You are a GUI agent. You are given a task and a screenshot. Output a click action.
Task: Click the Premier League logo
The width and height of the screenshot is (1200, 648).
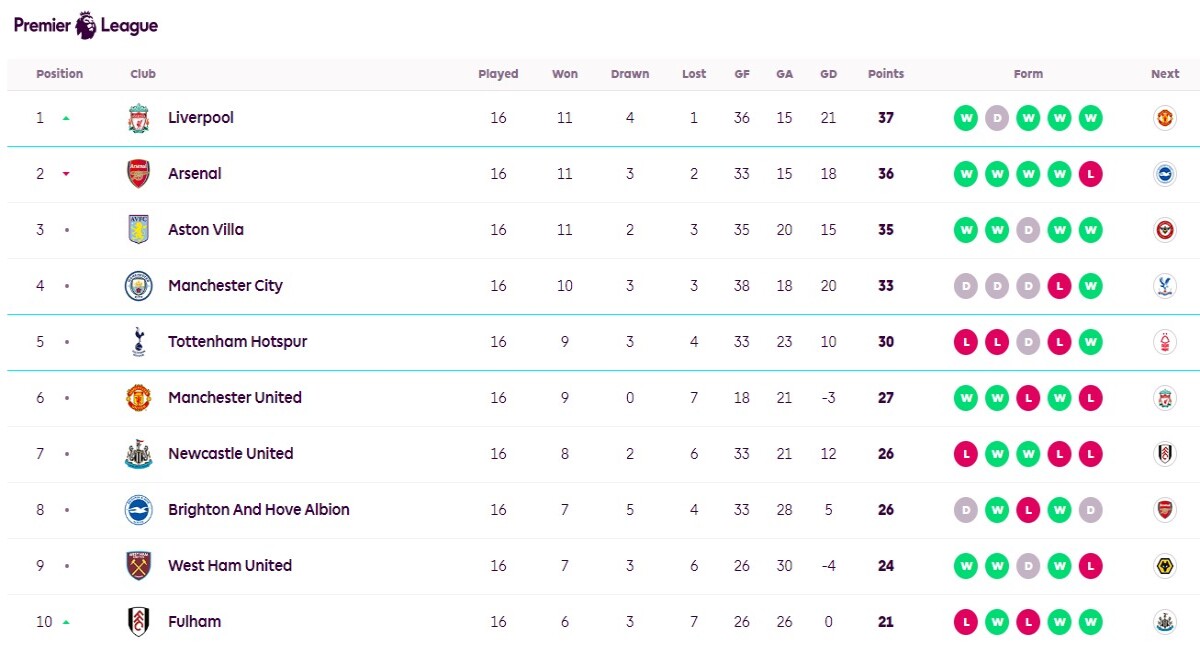86,25
